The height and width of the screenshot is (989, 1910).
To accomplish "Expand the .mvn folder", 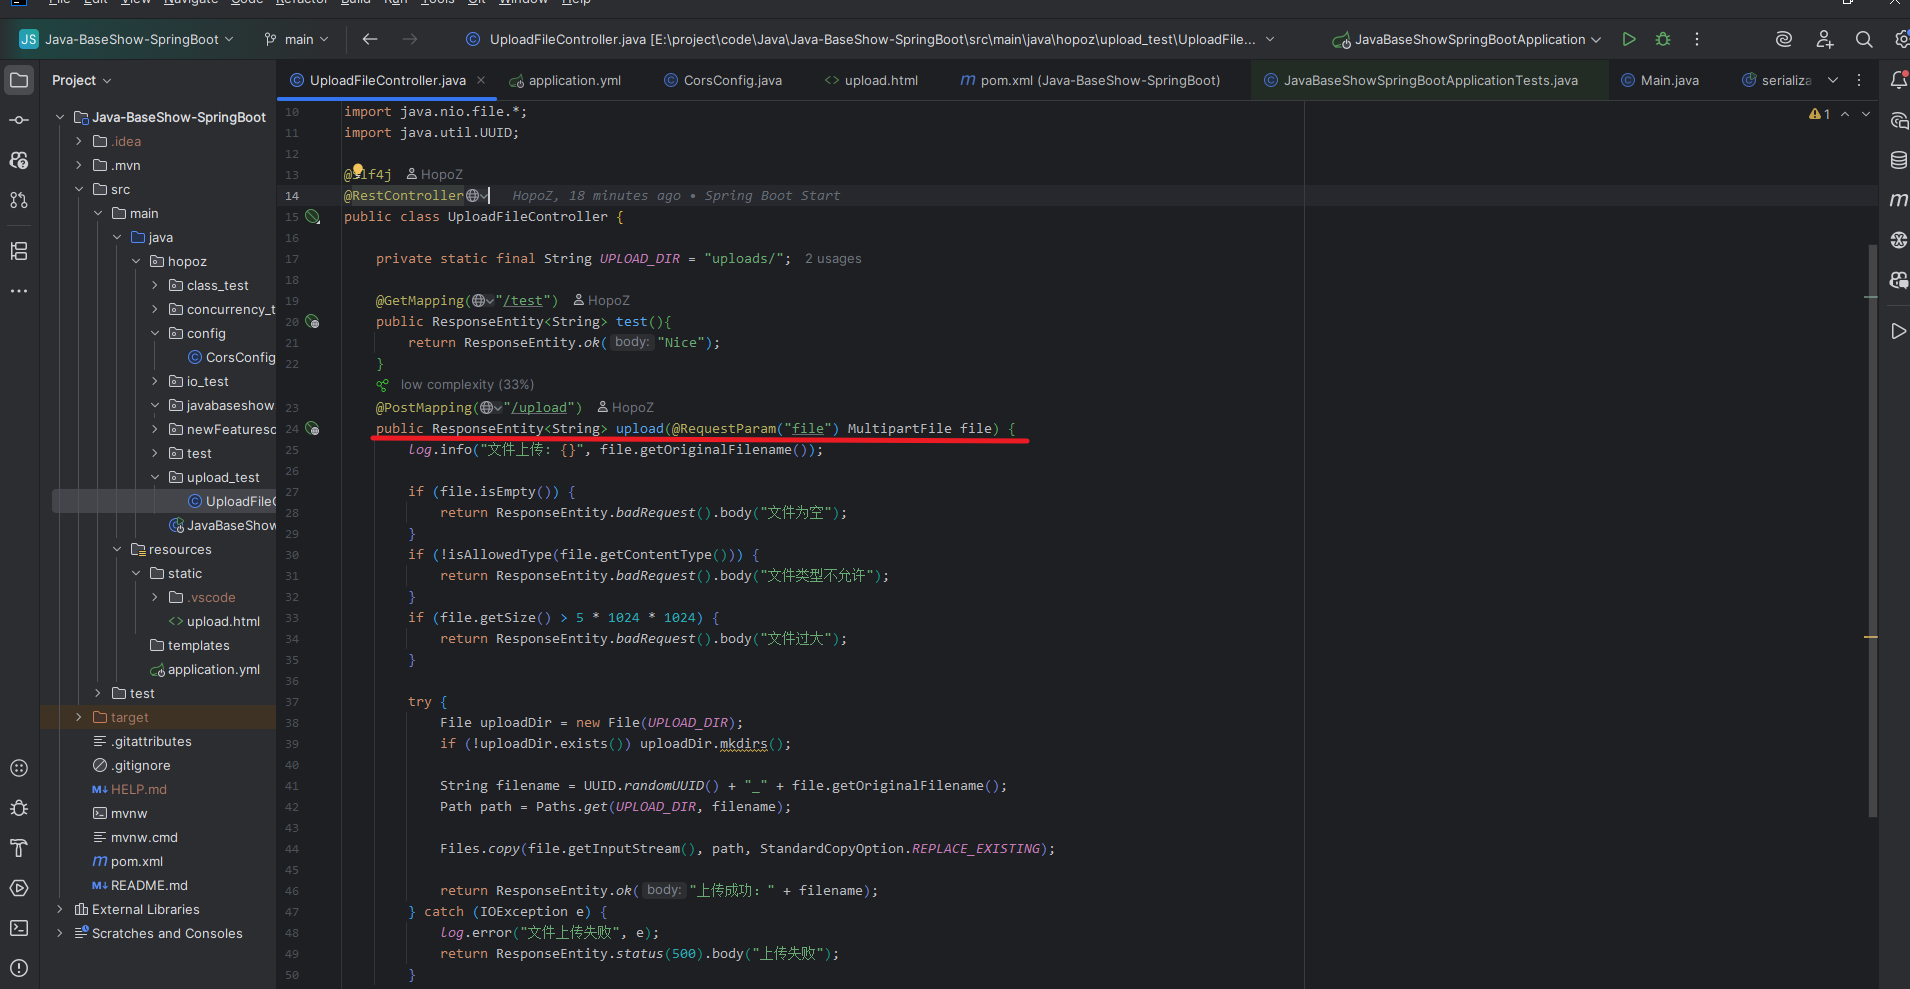I will [79, 165].
